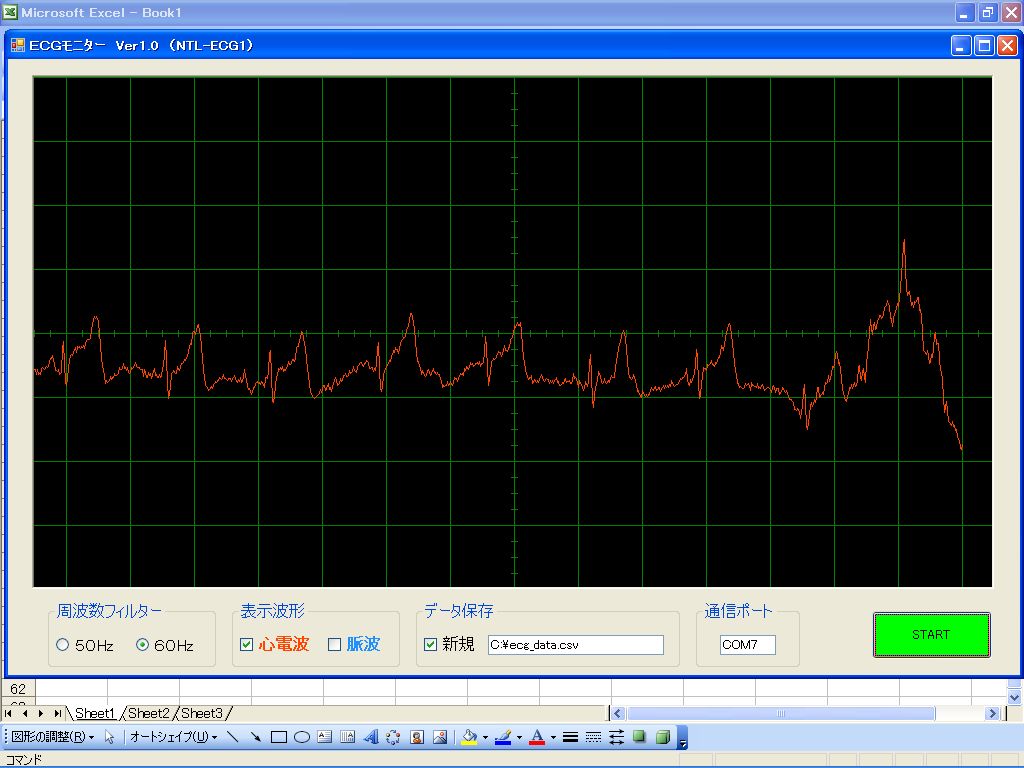Close the ECGモニター window
This screenshot has height=768, width=1024.
point(1008,46)
